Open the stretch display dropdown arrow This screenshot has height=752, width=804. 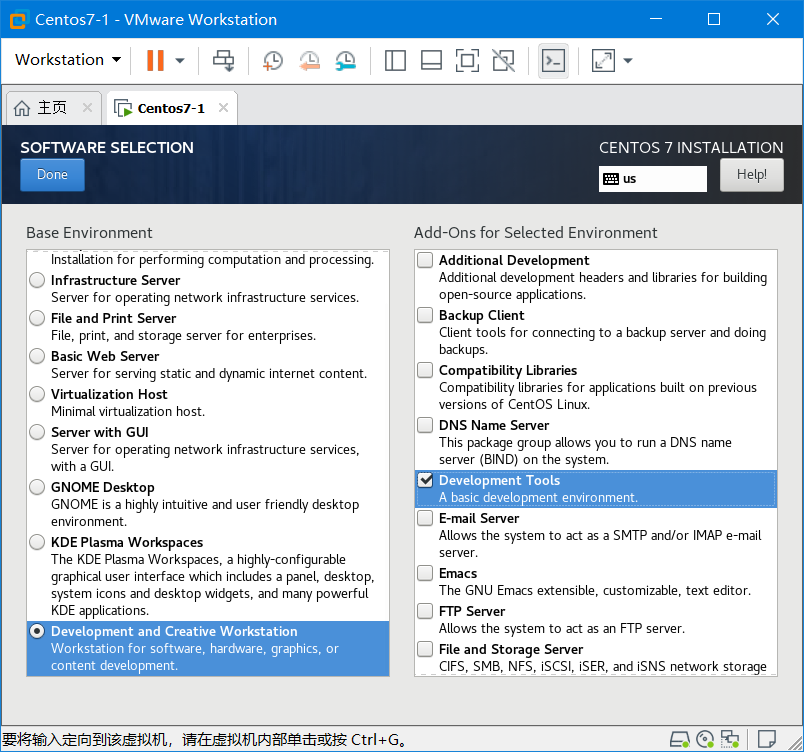point(628,60)
